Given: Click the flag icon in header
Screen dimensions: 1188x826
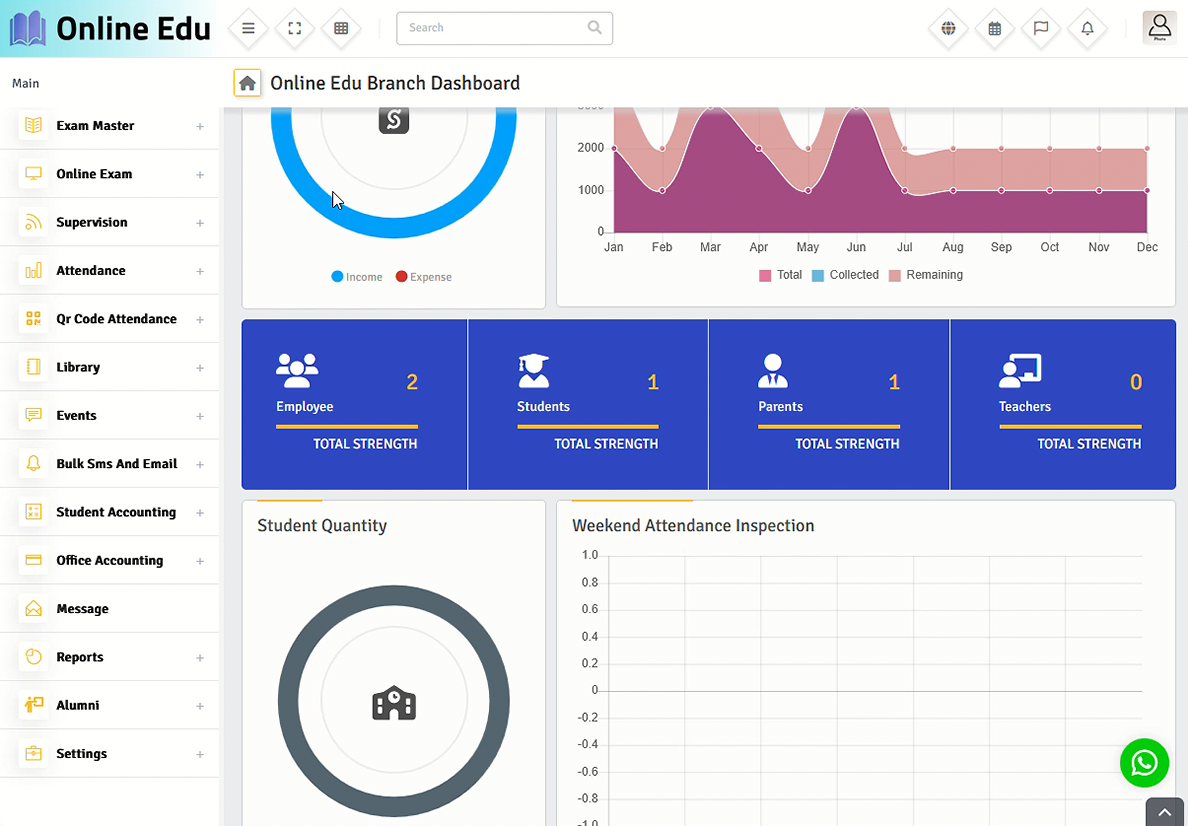Looking at the screenshot, I should point(1041,28).
